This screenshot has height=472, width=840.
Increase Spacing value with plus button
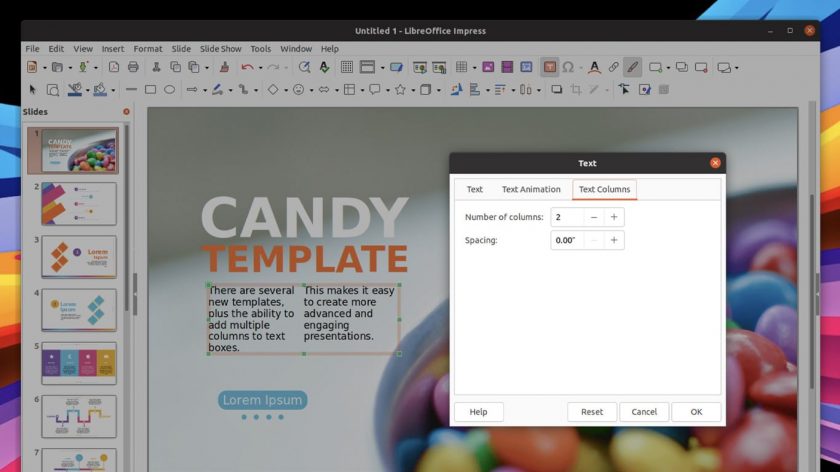[614, 240]
